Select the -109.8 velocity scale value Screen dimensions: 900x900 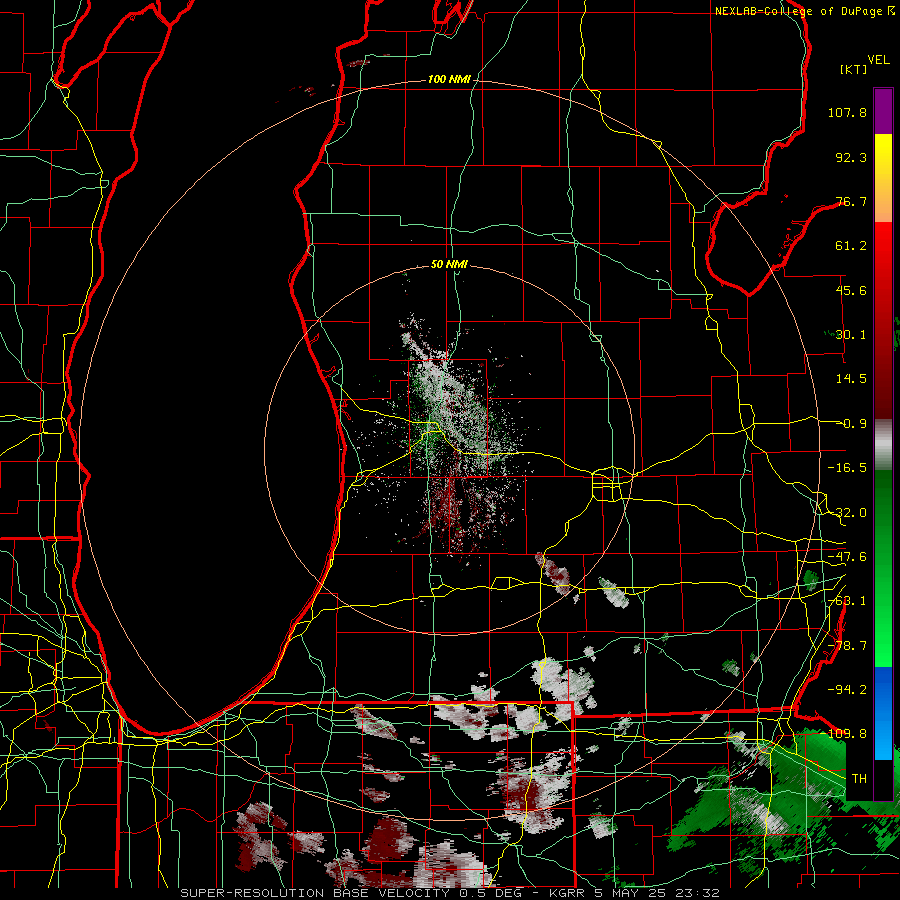(x=847, y=734)
